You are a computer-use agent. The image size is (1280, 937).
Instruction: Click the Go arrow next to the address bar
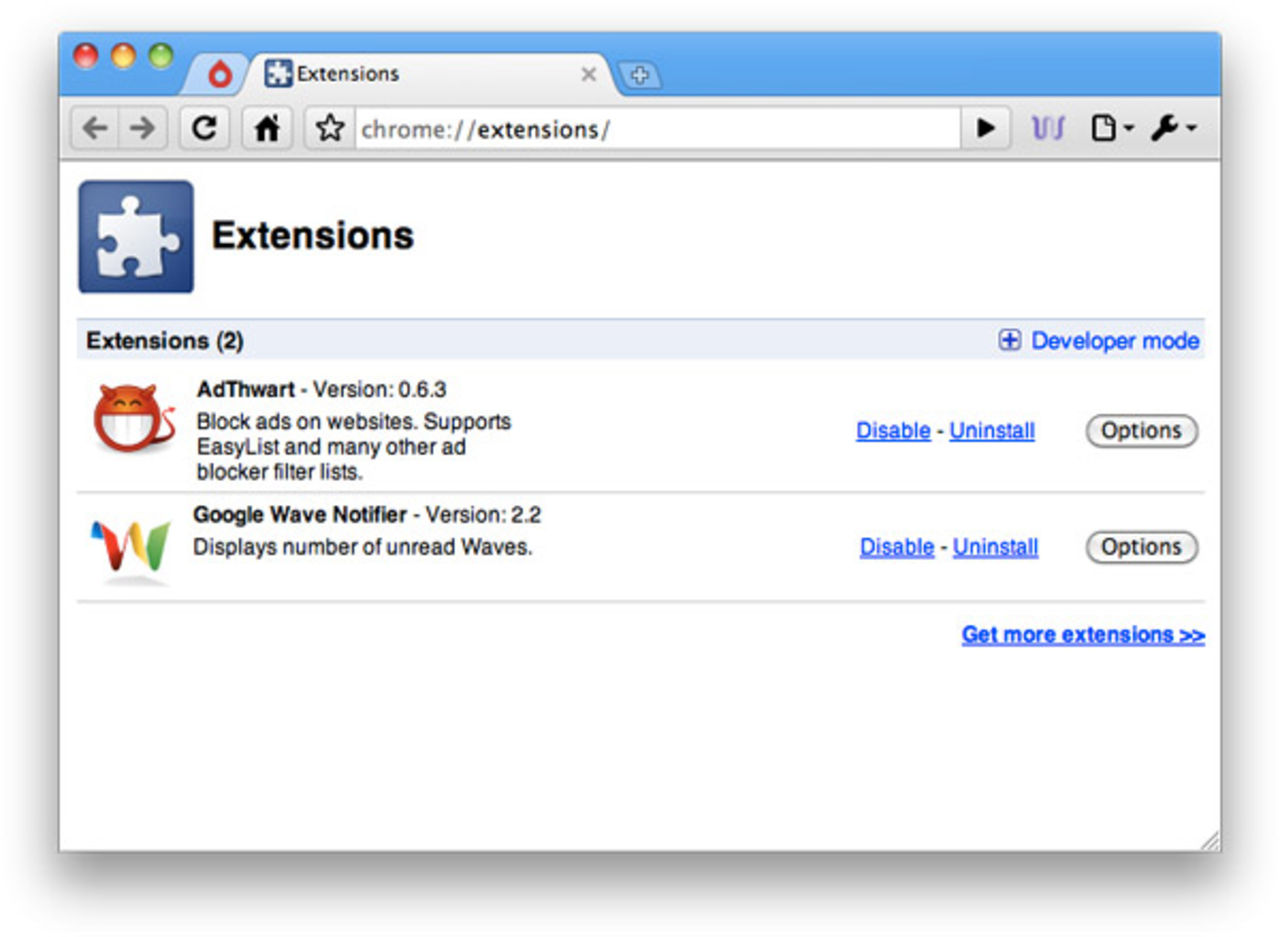click(986, 128)
